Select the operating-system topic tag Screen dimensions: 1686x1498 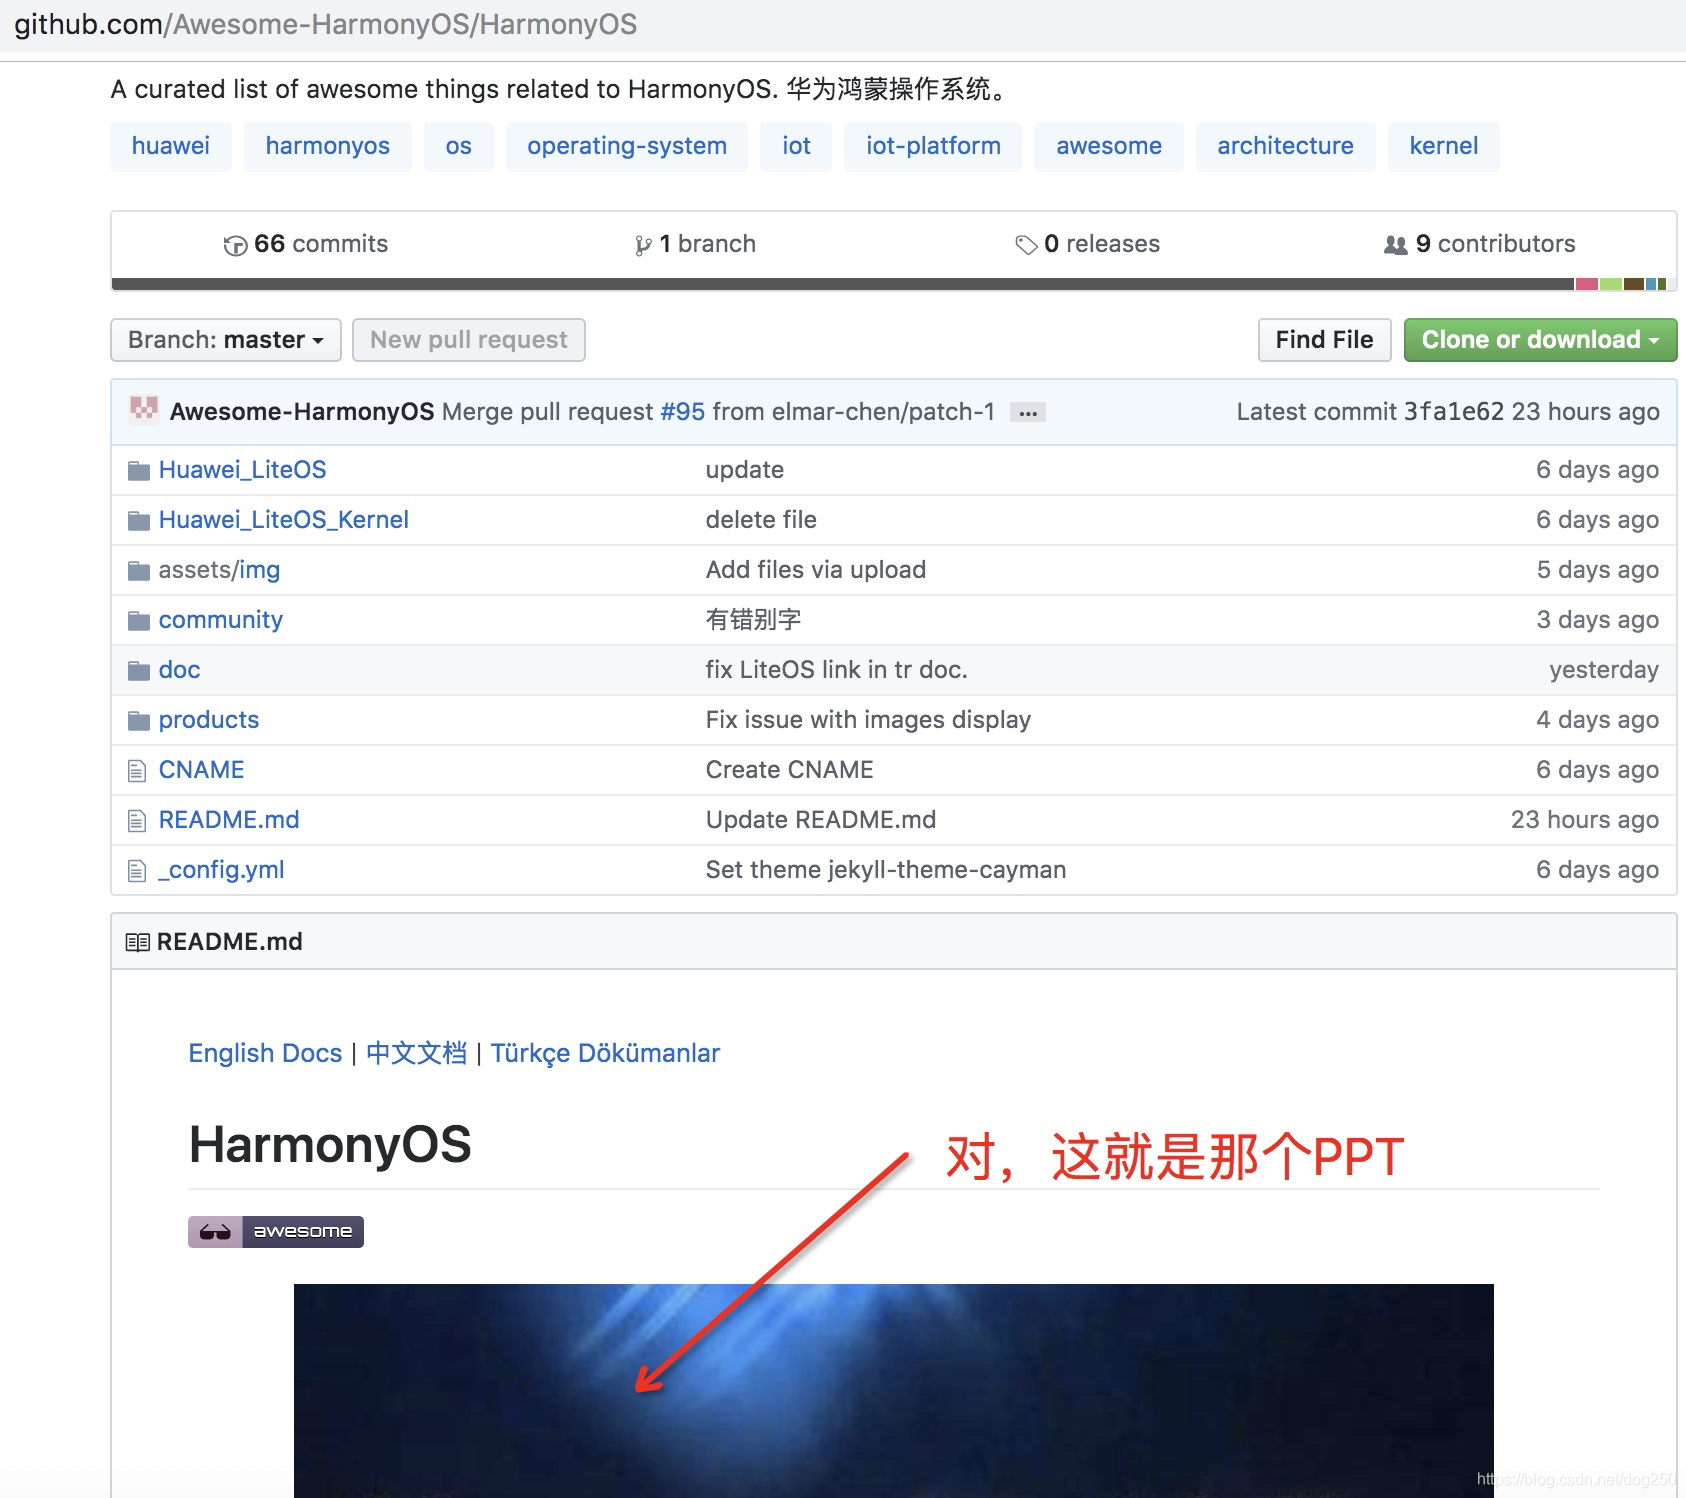pos(627,146)
